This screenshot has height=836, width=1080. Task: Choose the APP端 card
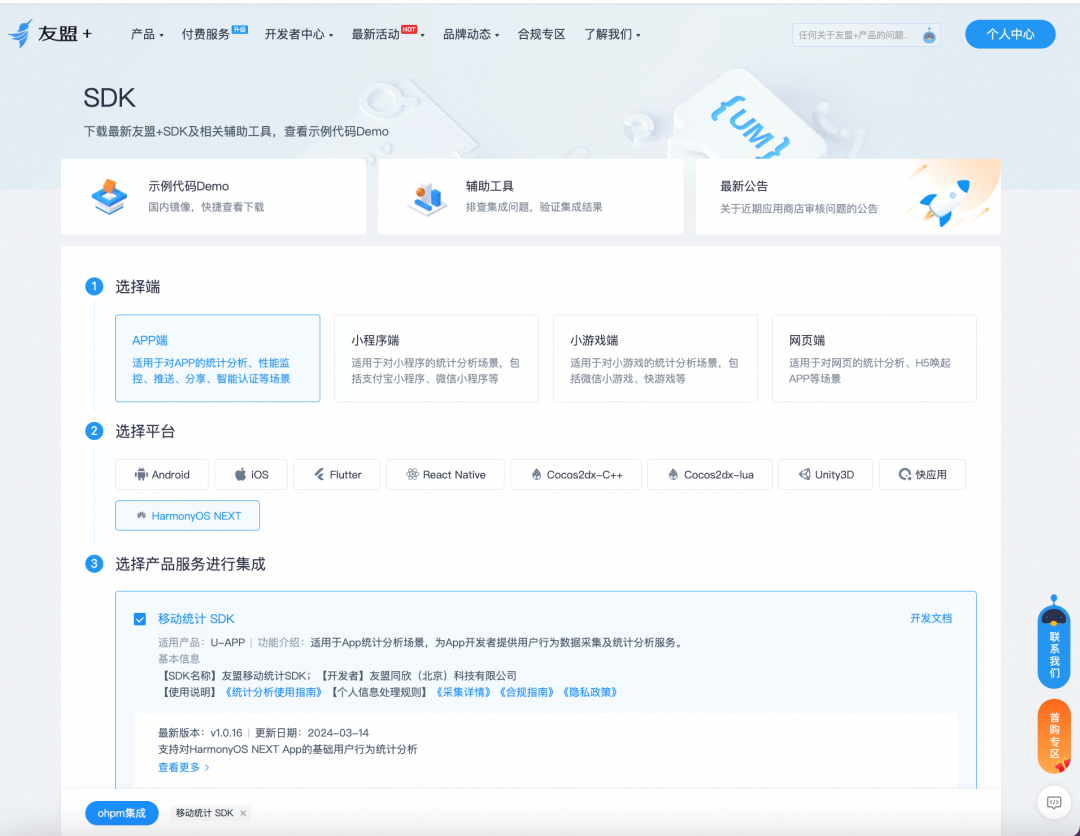coord(218,358)
